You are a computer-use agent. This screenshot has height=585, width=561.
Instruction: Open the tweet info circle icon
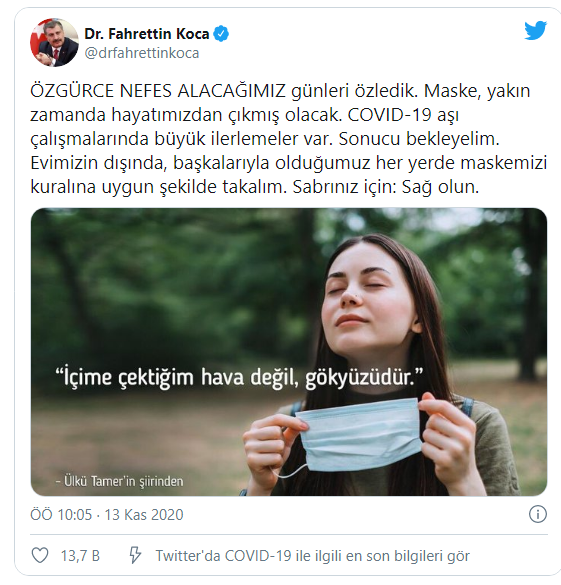[538, 514]
